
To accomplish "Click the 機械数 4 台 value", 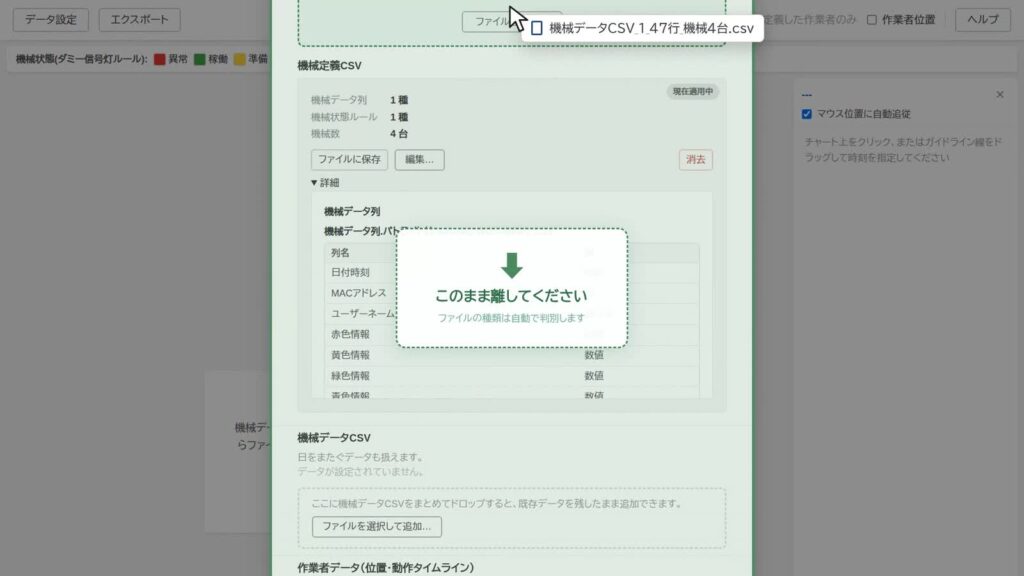I will click(399, 134).
